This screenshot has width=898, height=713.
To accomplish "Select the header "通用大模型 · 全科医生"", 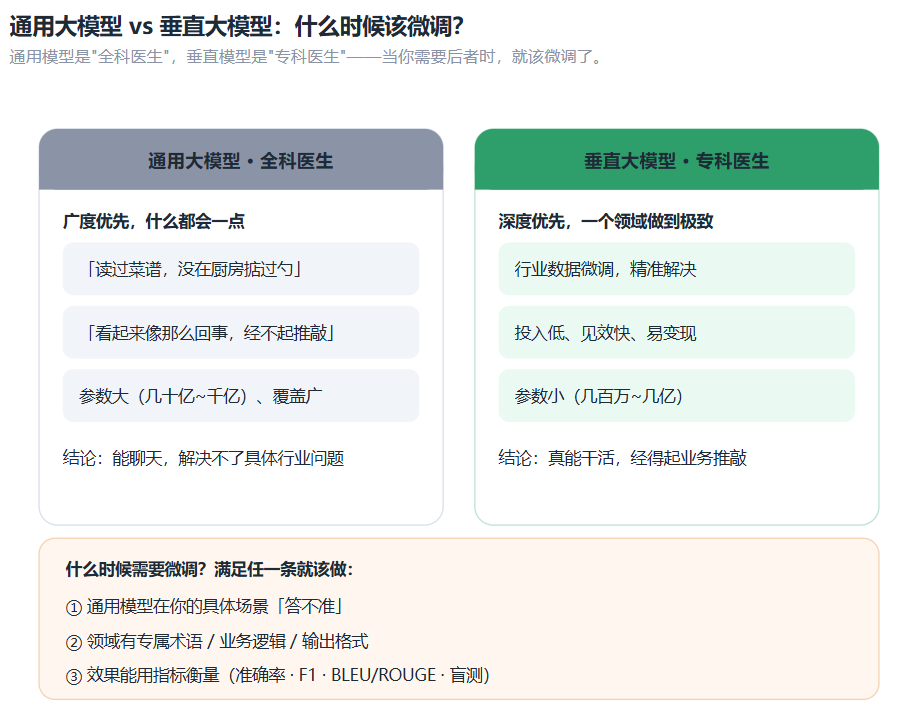I will click(x=241, y=160).
